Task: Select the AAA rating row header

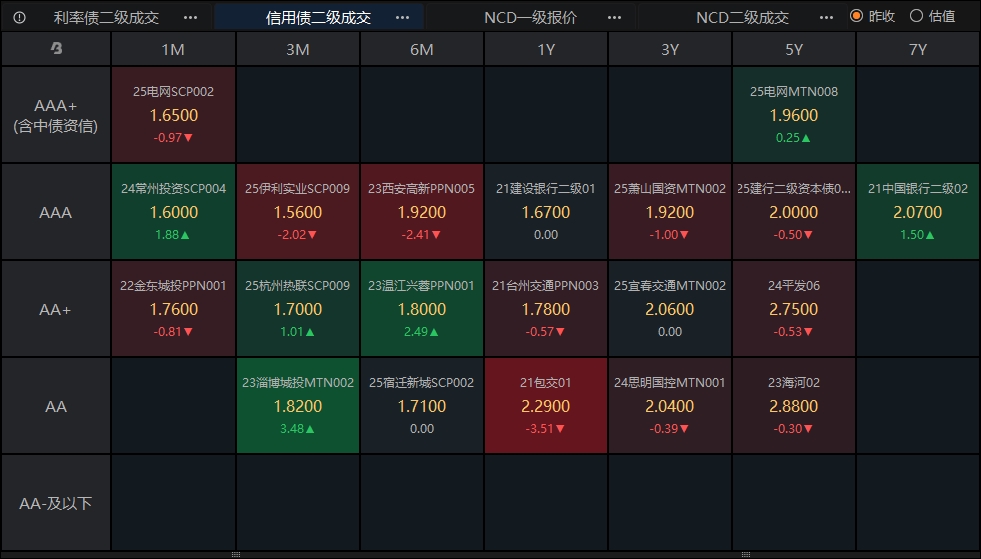Action: tap(56, 212)
